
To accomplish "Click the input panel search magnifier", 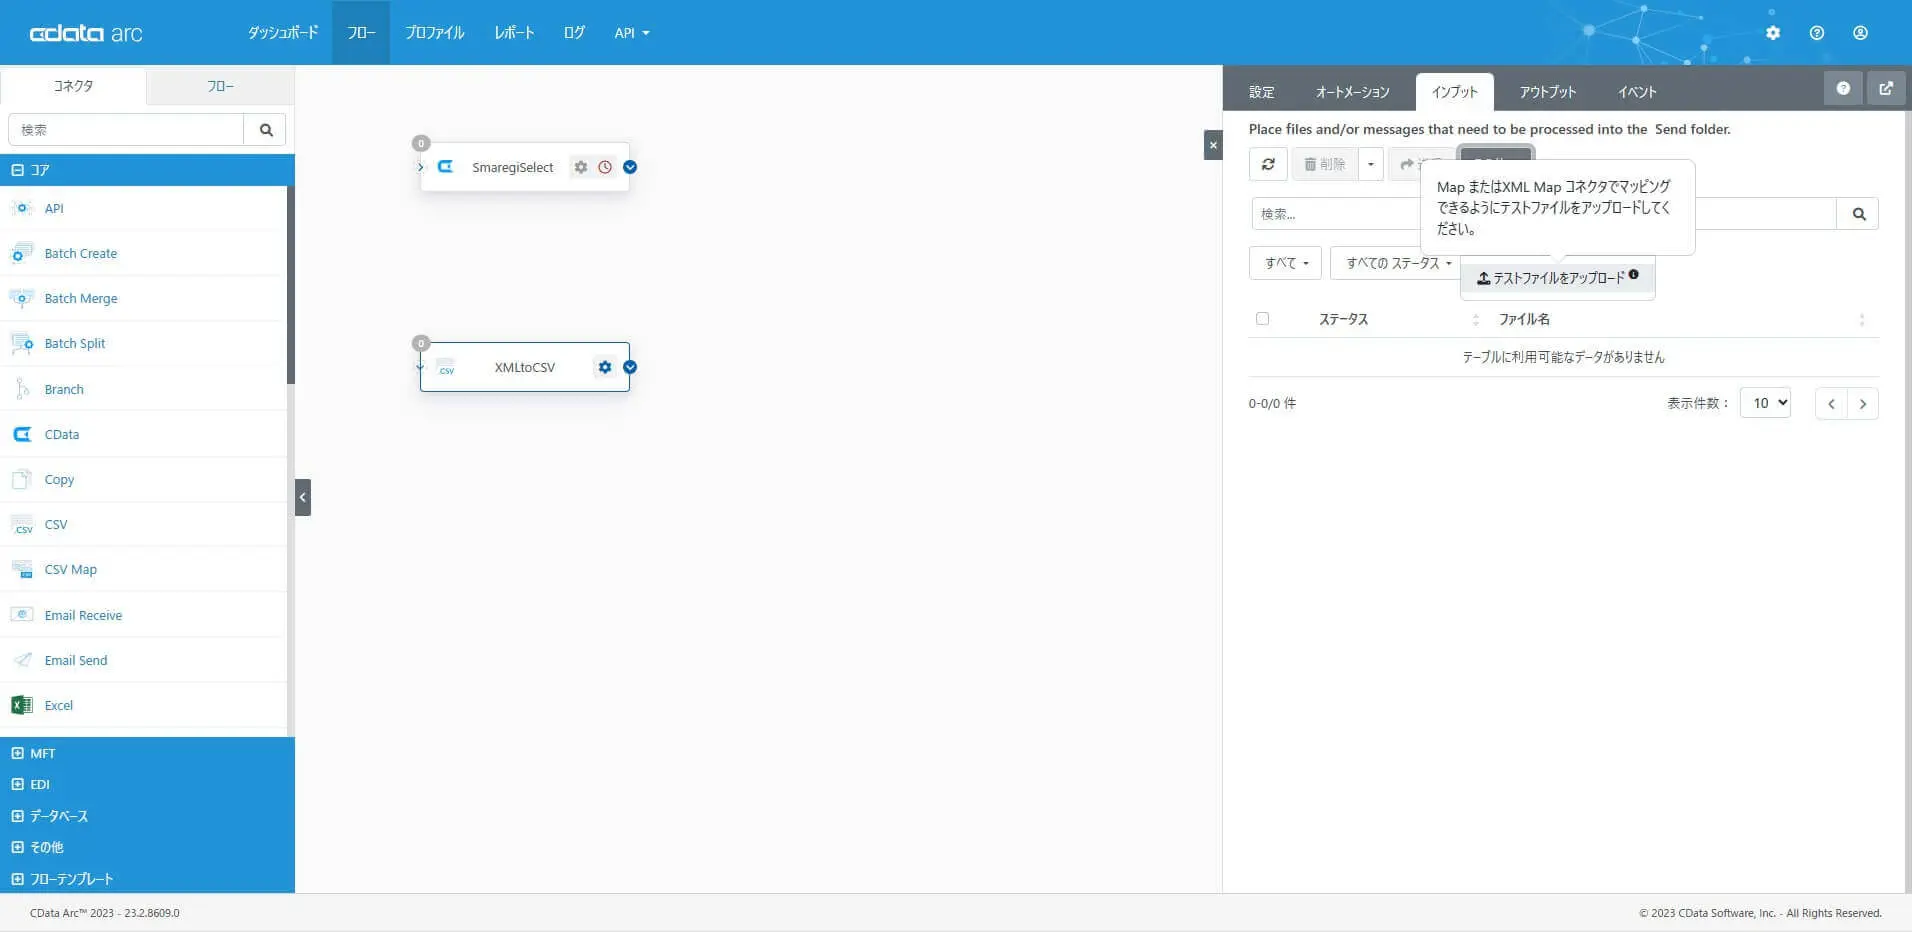I will point(1858,214).
